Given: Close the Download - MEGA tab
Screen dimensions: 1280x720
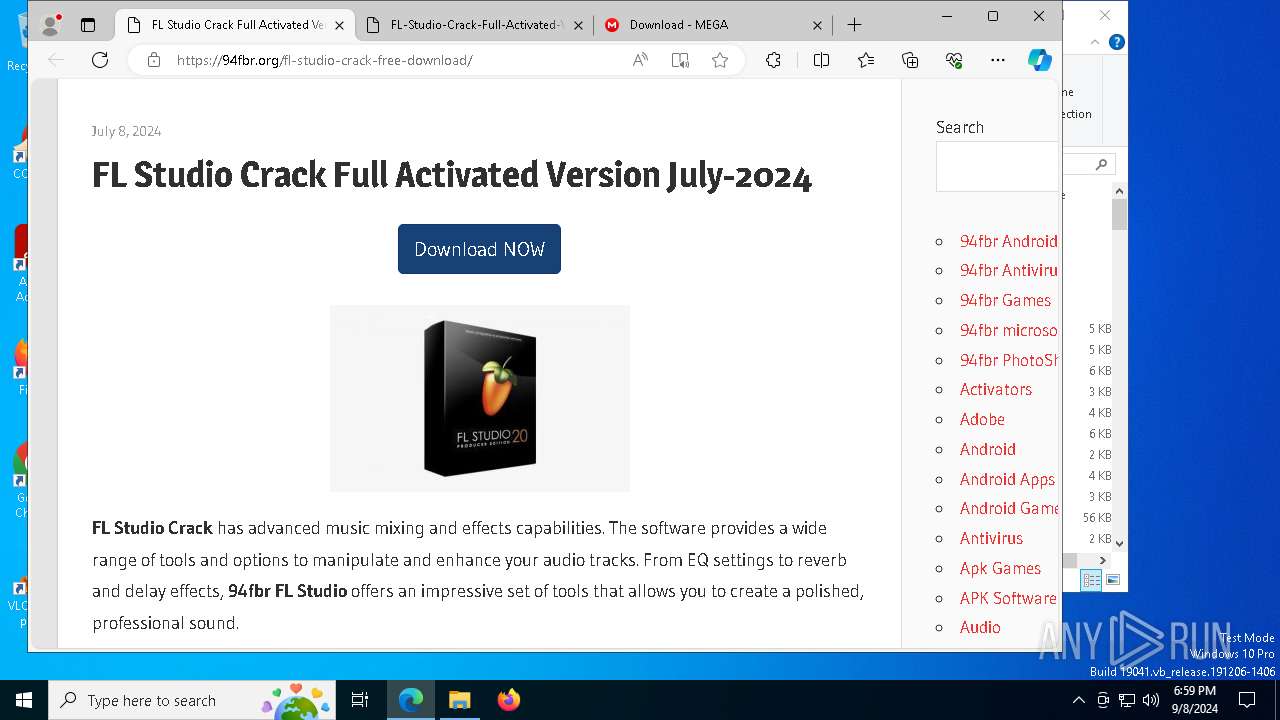Looking at the screenshot, I should (817, 25).
